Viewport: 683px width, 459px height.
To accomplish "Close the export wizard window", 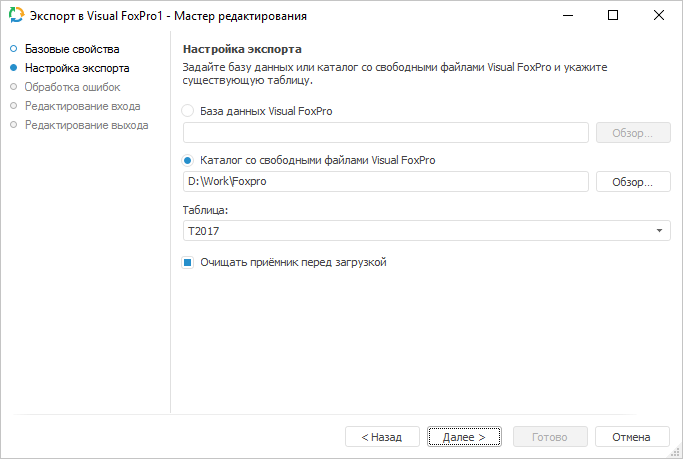I will click(659, 16).
